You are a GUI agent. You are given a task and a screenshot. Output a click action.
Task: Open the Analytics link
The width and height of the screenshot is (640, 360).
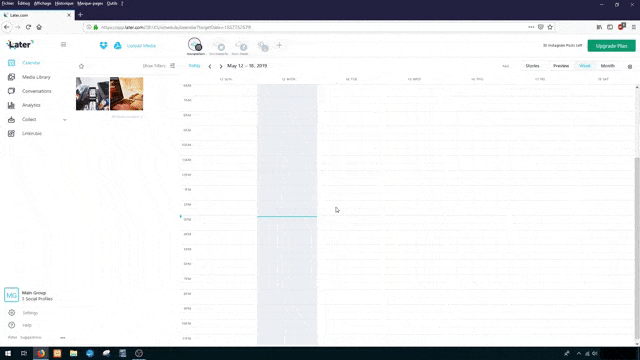31,105
